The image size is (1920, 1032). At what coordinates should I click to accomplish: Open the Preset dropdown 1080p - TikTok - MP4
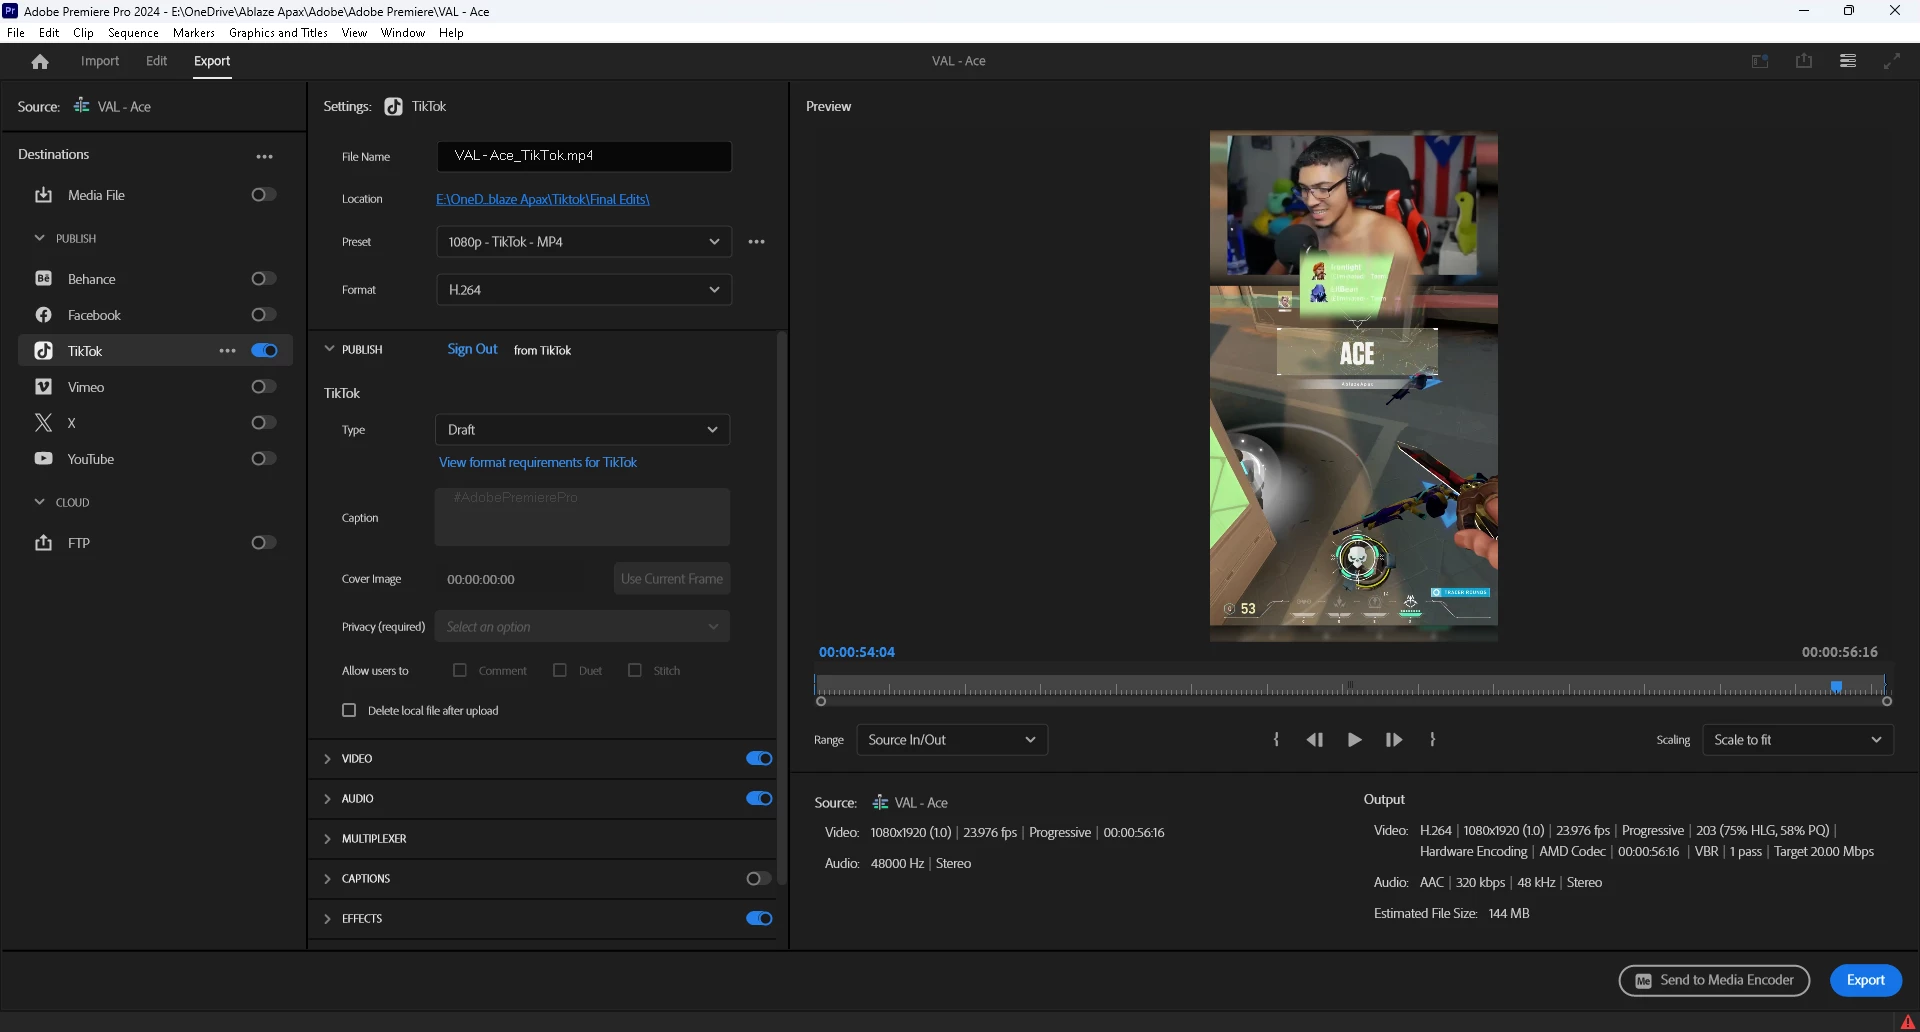pyautogui.click(x=584, y=242)
